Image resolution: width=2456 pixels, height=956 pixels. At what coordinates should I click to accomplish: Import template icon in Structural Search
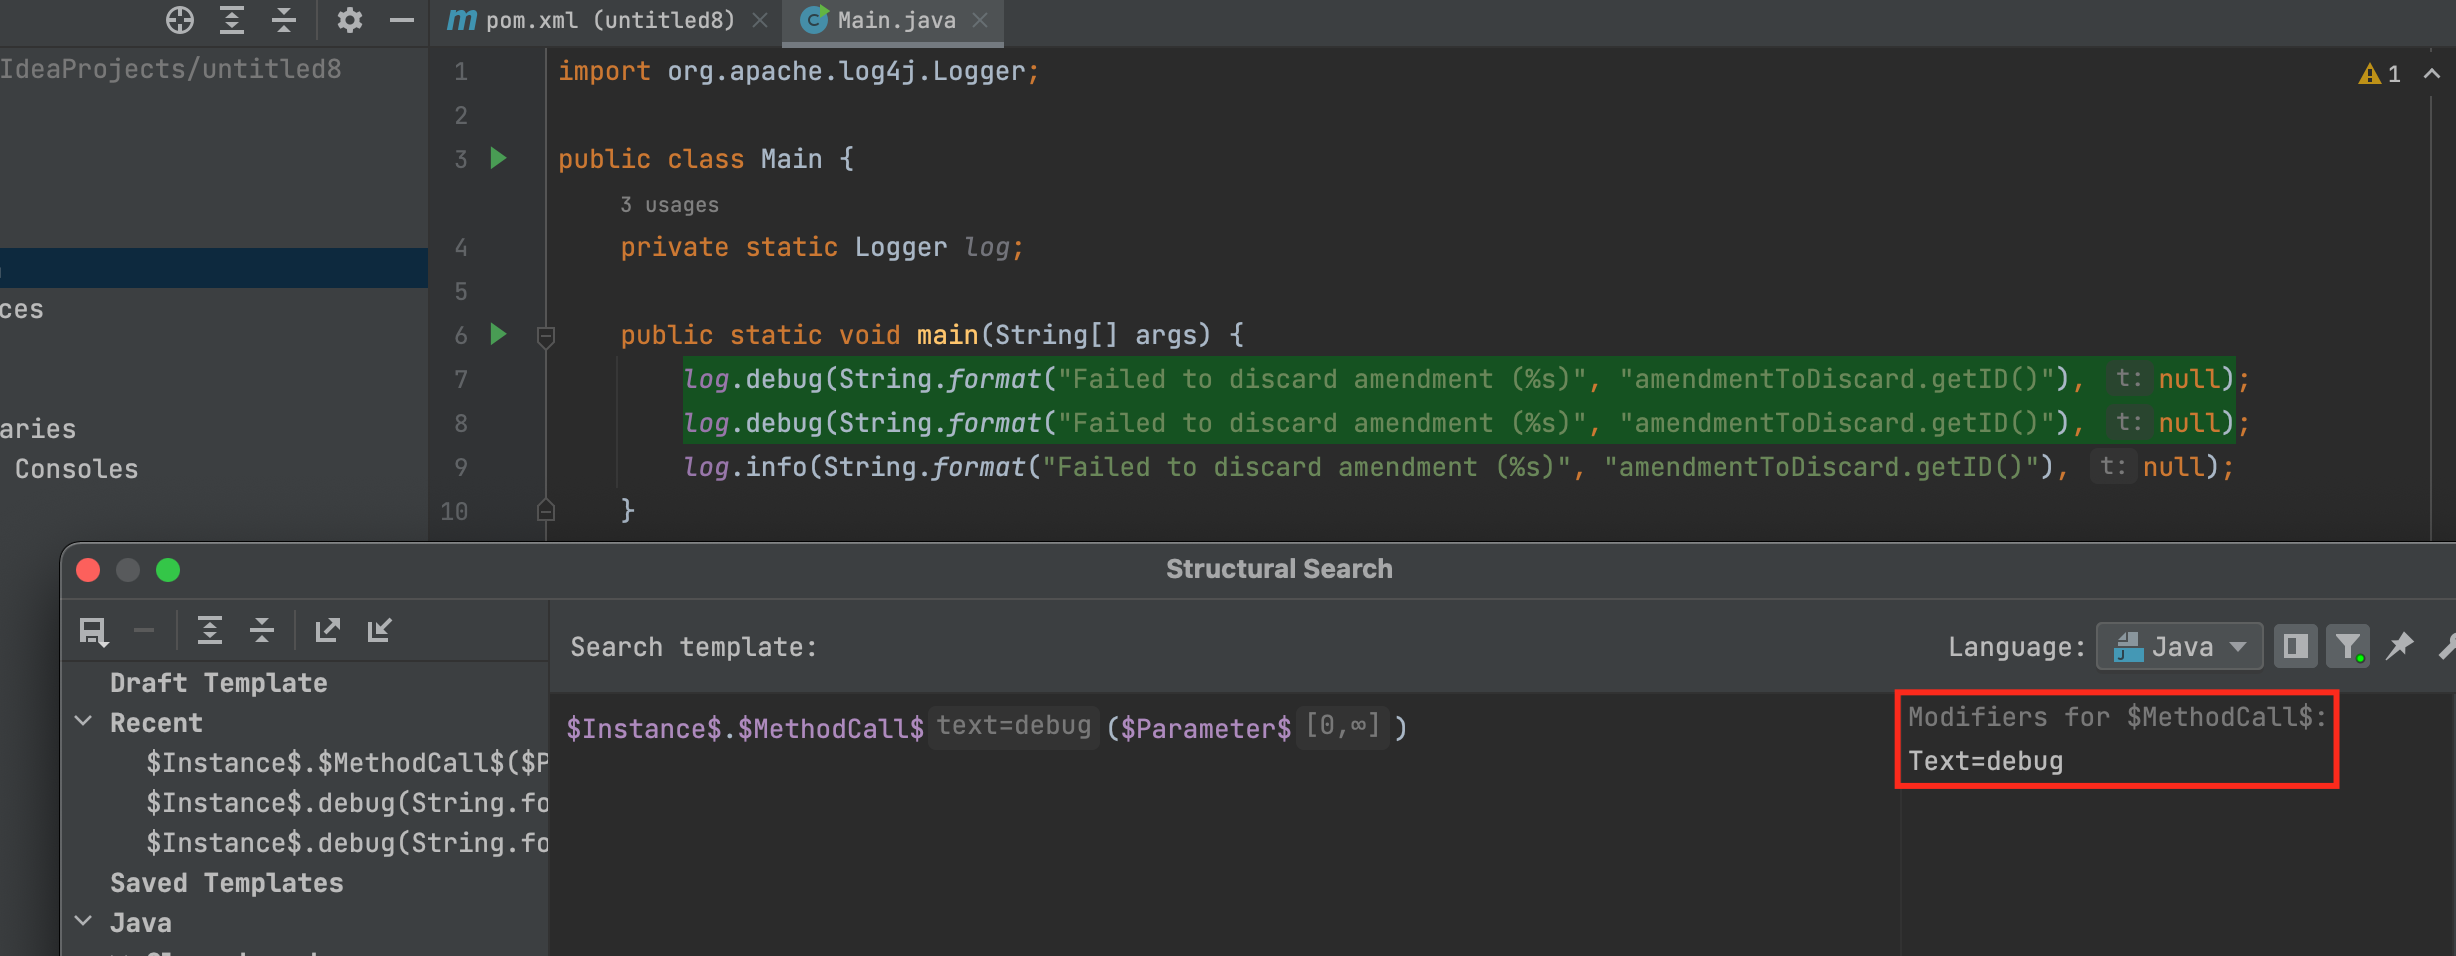(x=379, y=630)
